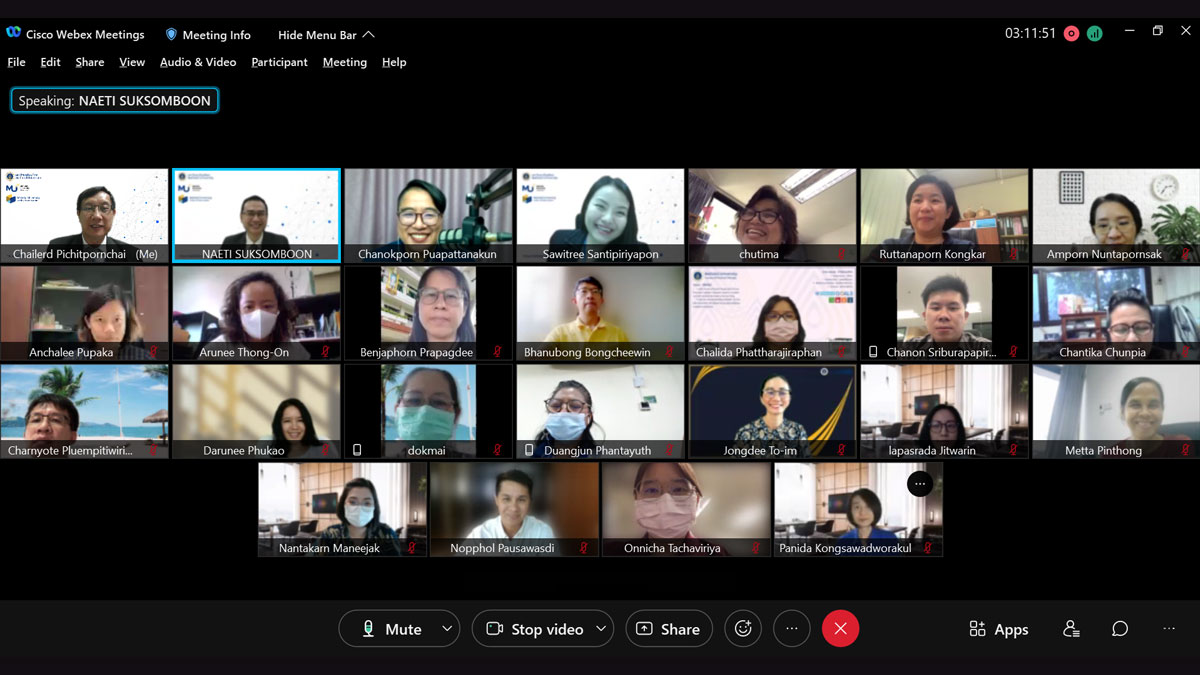Open the Meeting menu
1200x675 pixels.
[x=344, y=62]
